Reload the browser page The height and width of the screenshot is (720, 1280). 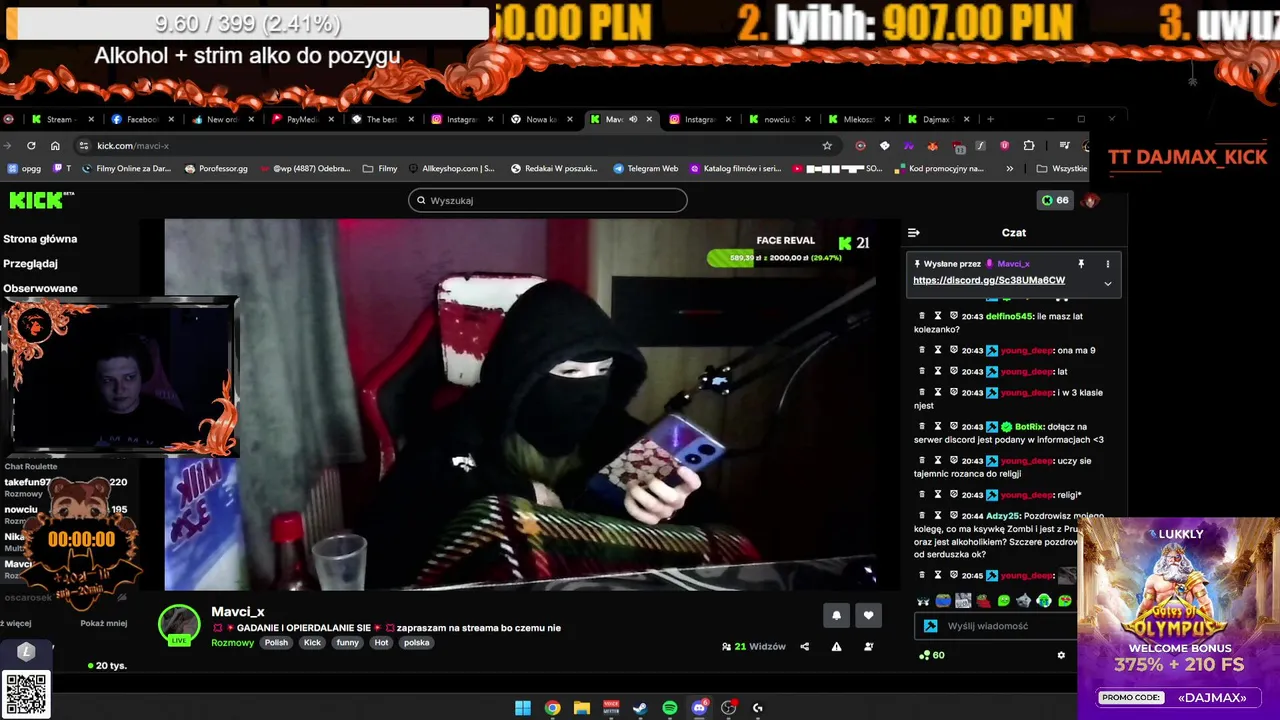click(31, 145)
